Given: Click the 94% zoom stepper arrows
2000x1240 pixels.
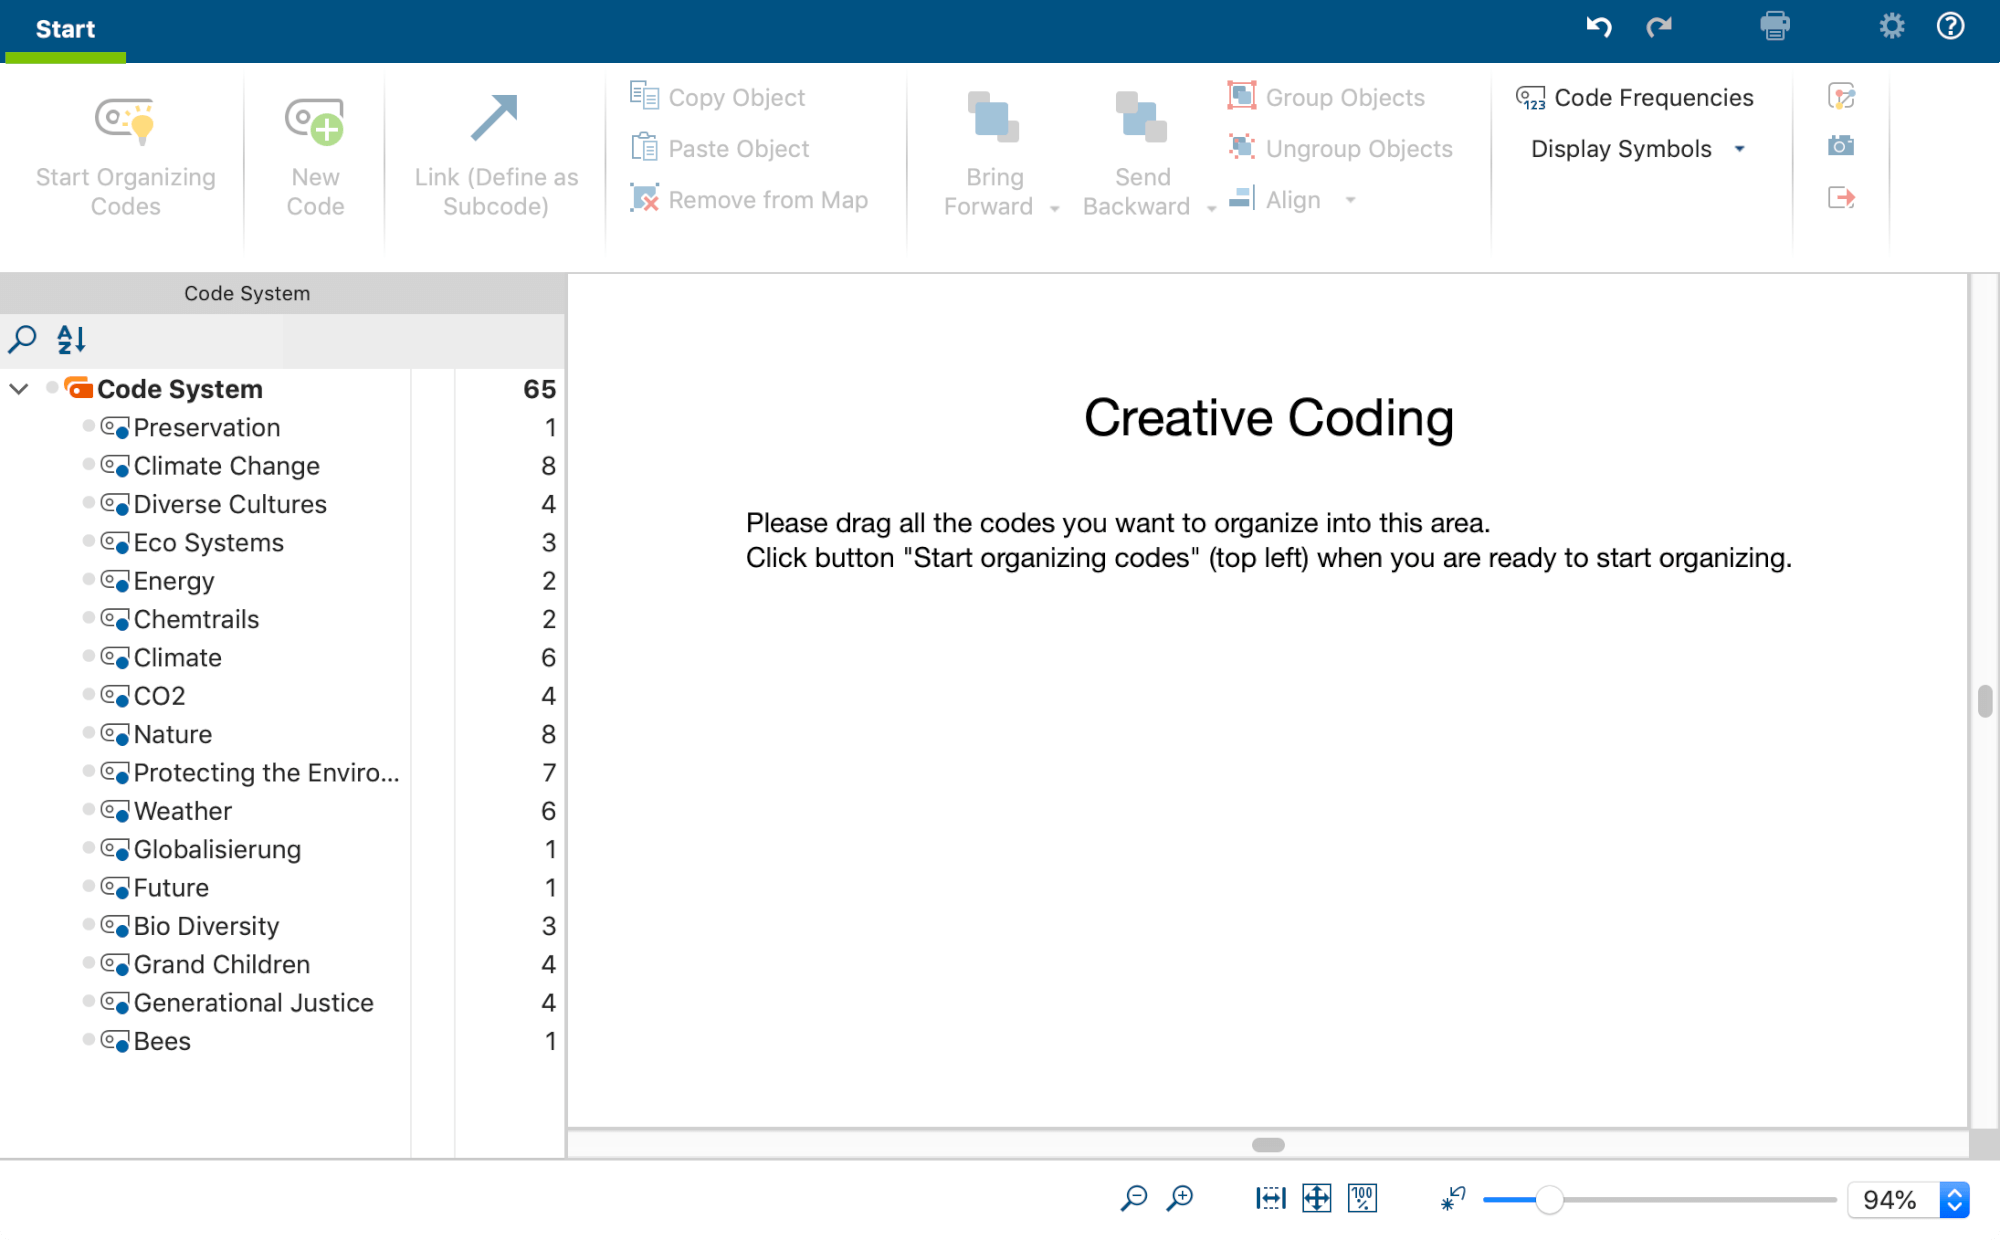Looking at the screenshot, I should (x=1955, y=1199).
